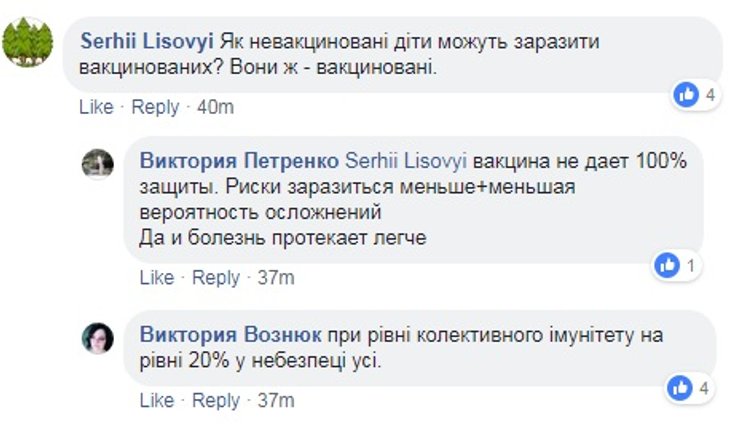This screenshot has height=427, width=740.
Task: Click the like reaction icon on Serhii Lisovyi's comment
Action: pyautogui.click(x=686, y=95)
